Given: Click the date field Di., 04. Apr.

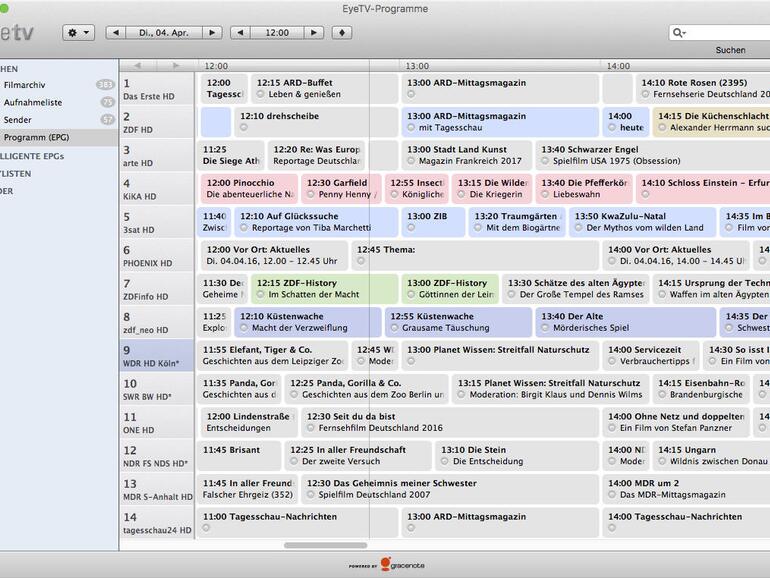Looking at the screenshot, I should coord(164,33).
